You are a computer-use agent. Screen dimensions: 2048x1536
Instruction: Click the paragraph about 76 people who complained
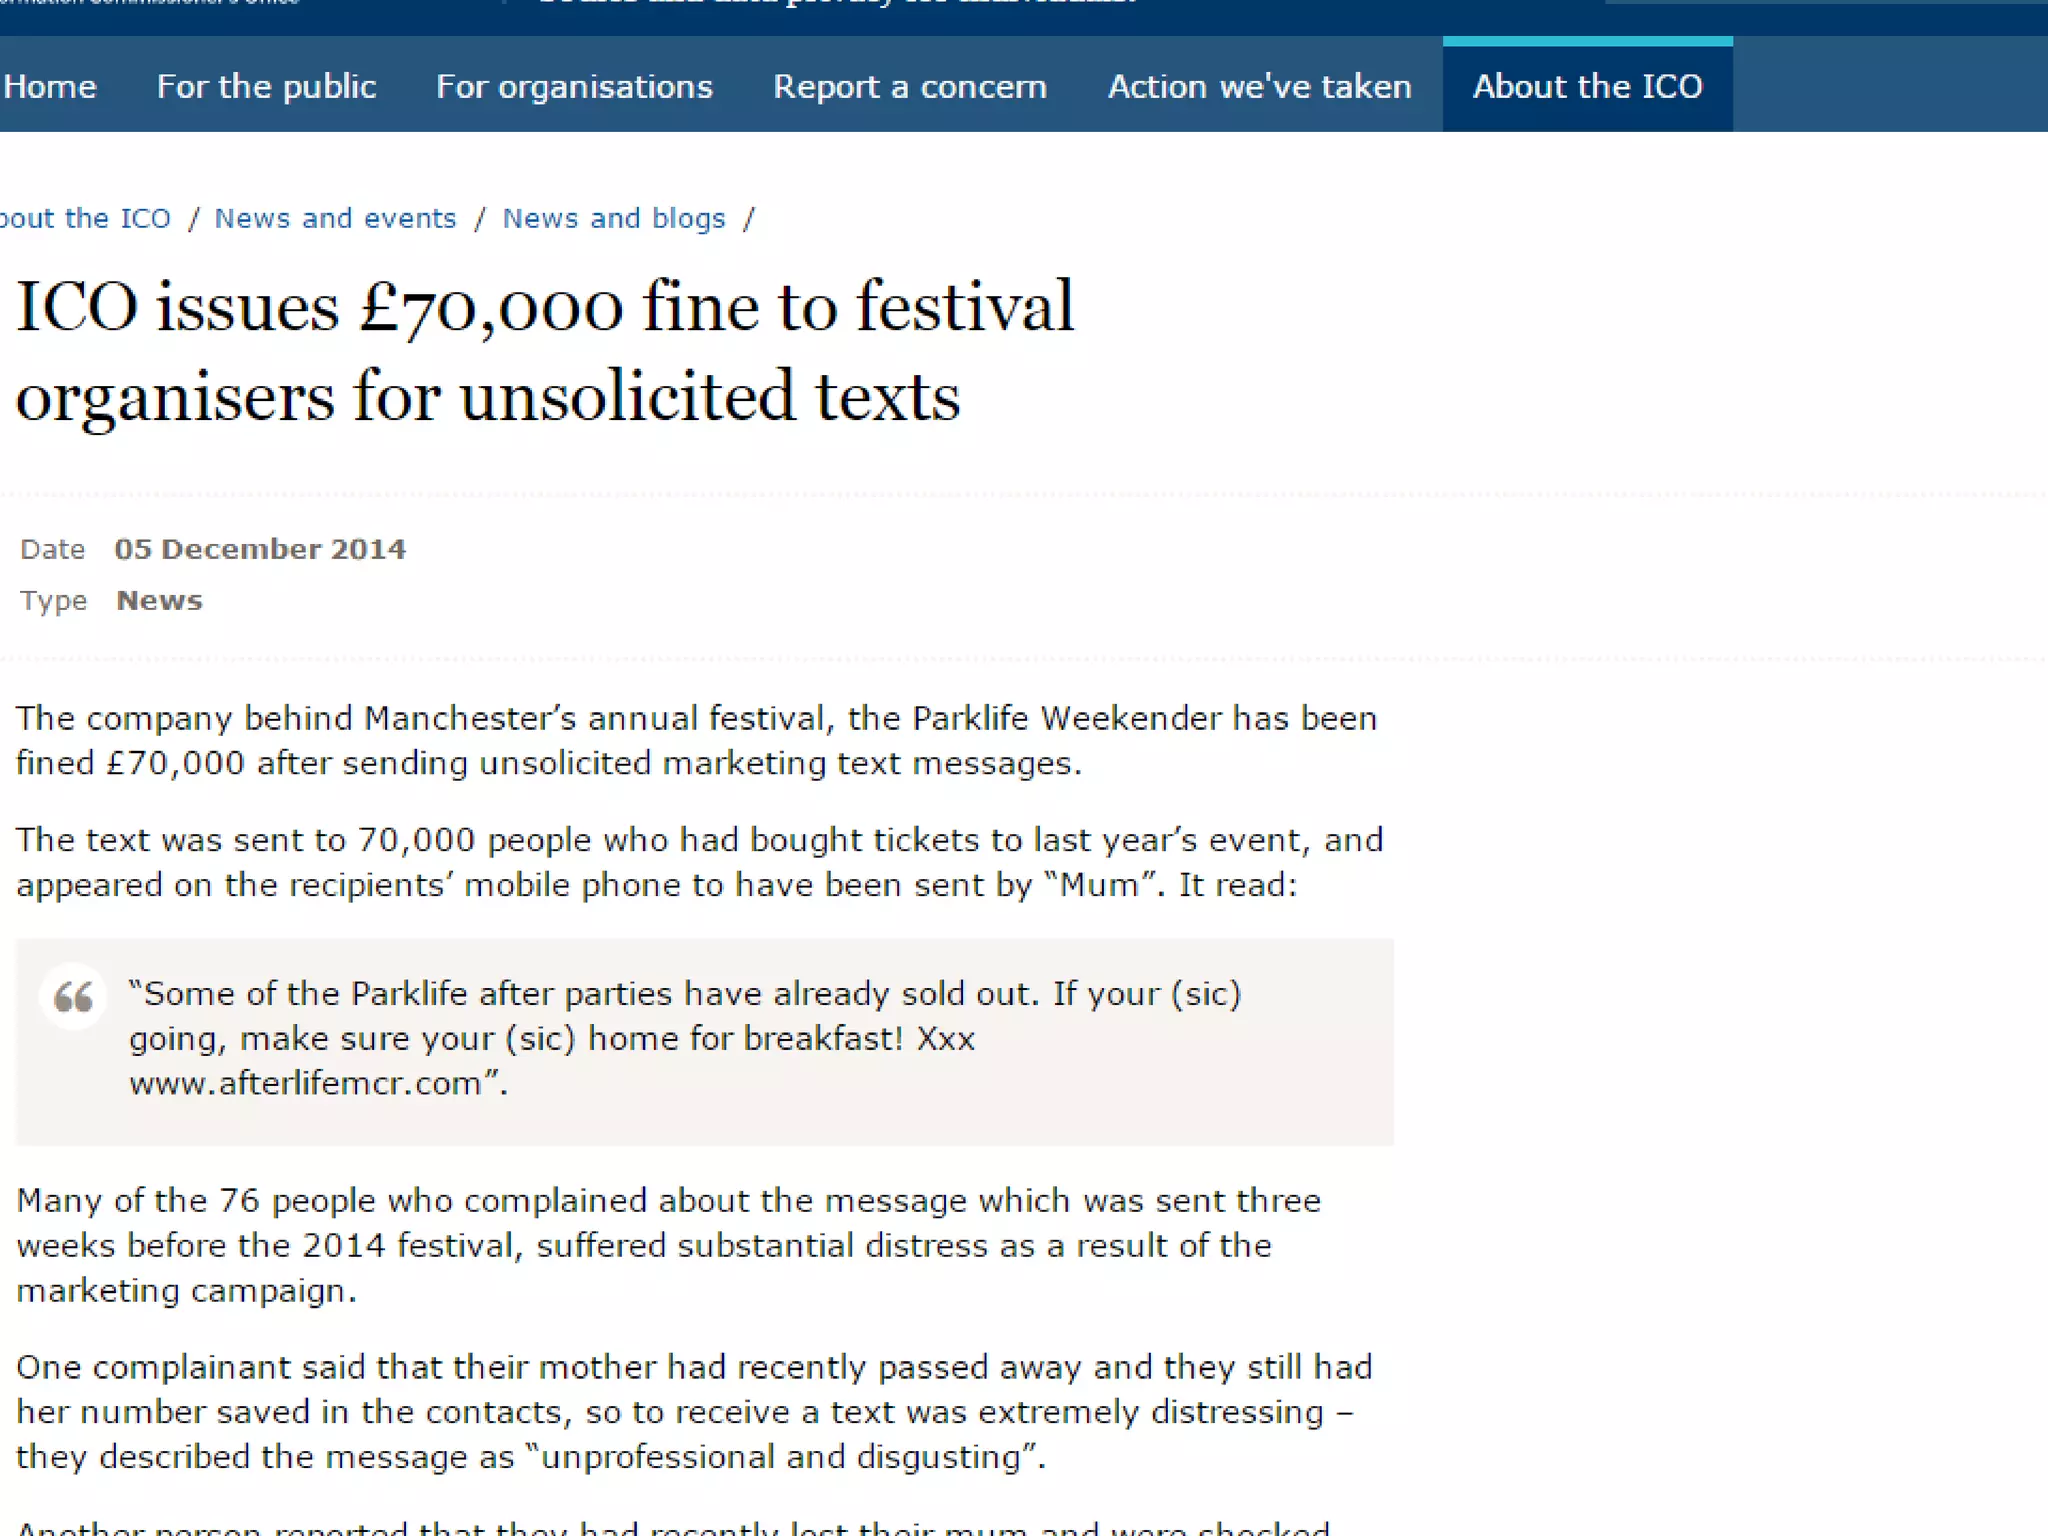point(668,1245)
